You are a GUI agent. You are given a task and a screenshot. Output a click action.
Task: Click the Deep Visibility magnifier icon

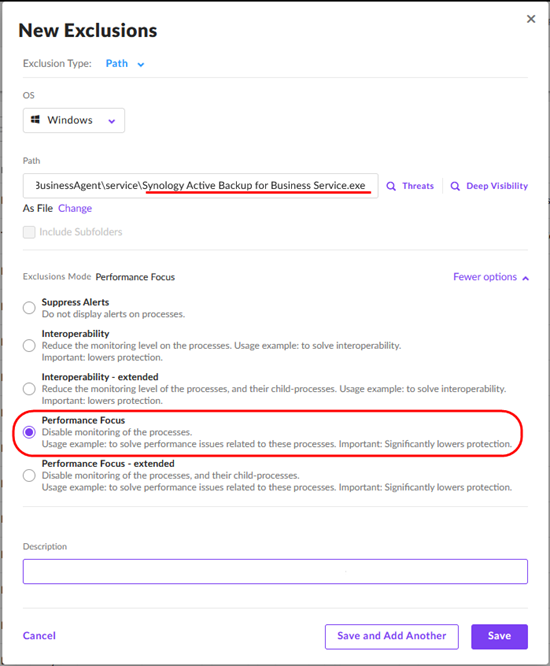455,186
